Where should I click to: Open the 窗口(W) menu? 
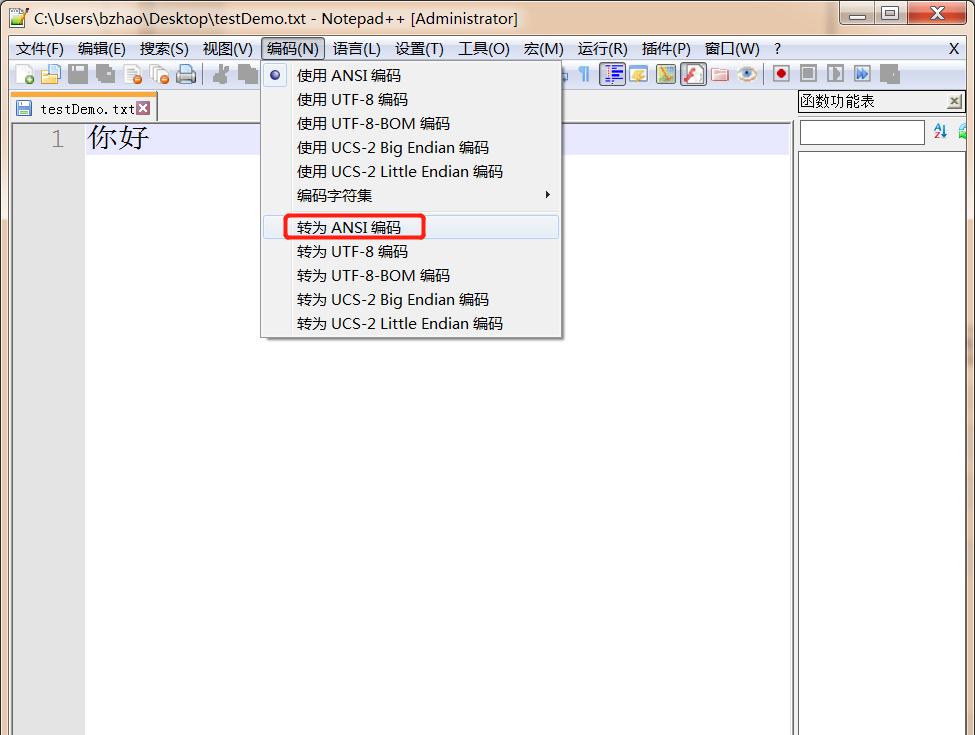[x=732, y=49]
